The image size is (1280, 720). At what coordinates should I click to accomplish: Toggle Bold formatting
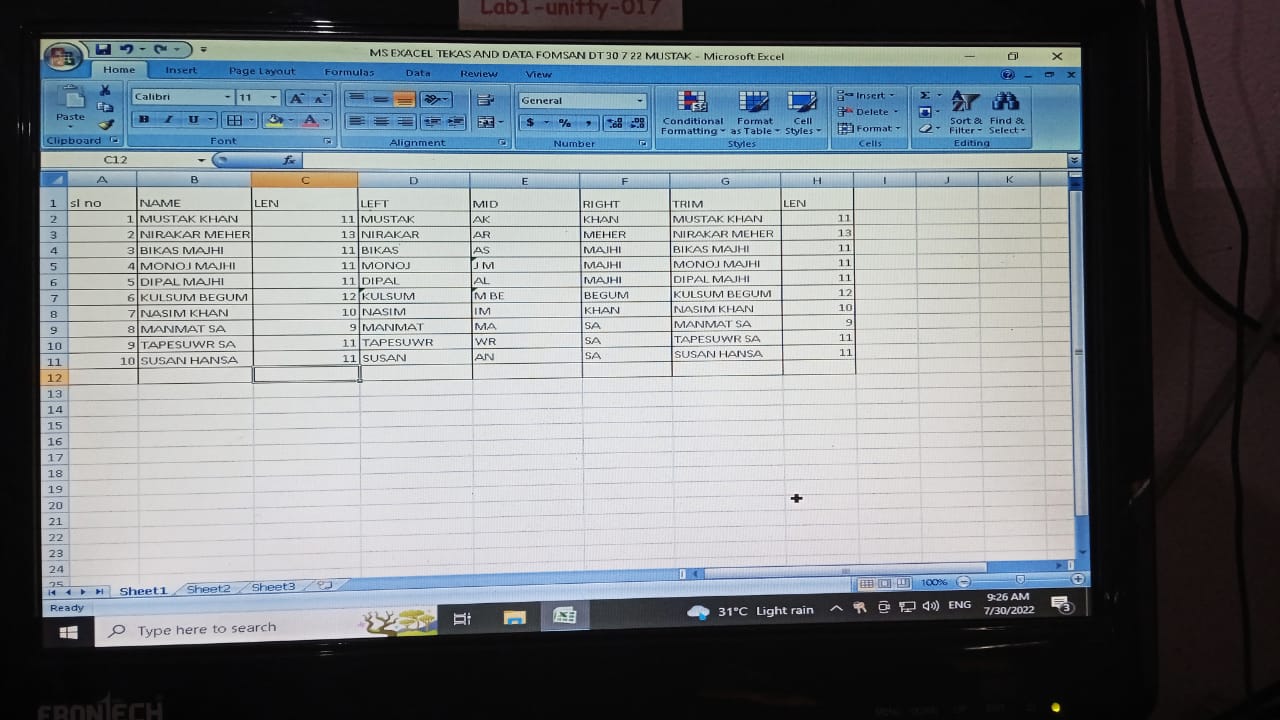click(x=144, y=120)
